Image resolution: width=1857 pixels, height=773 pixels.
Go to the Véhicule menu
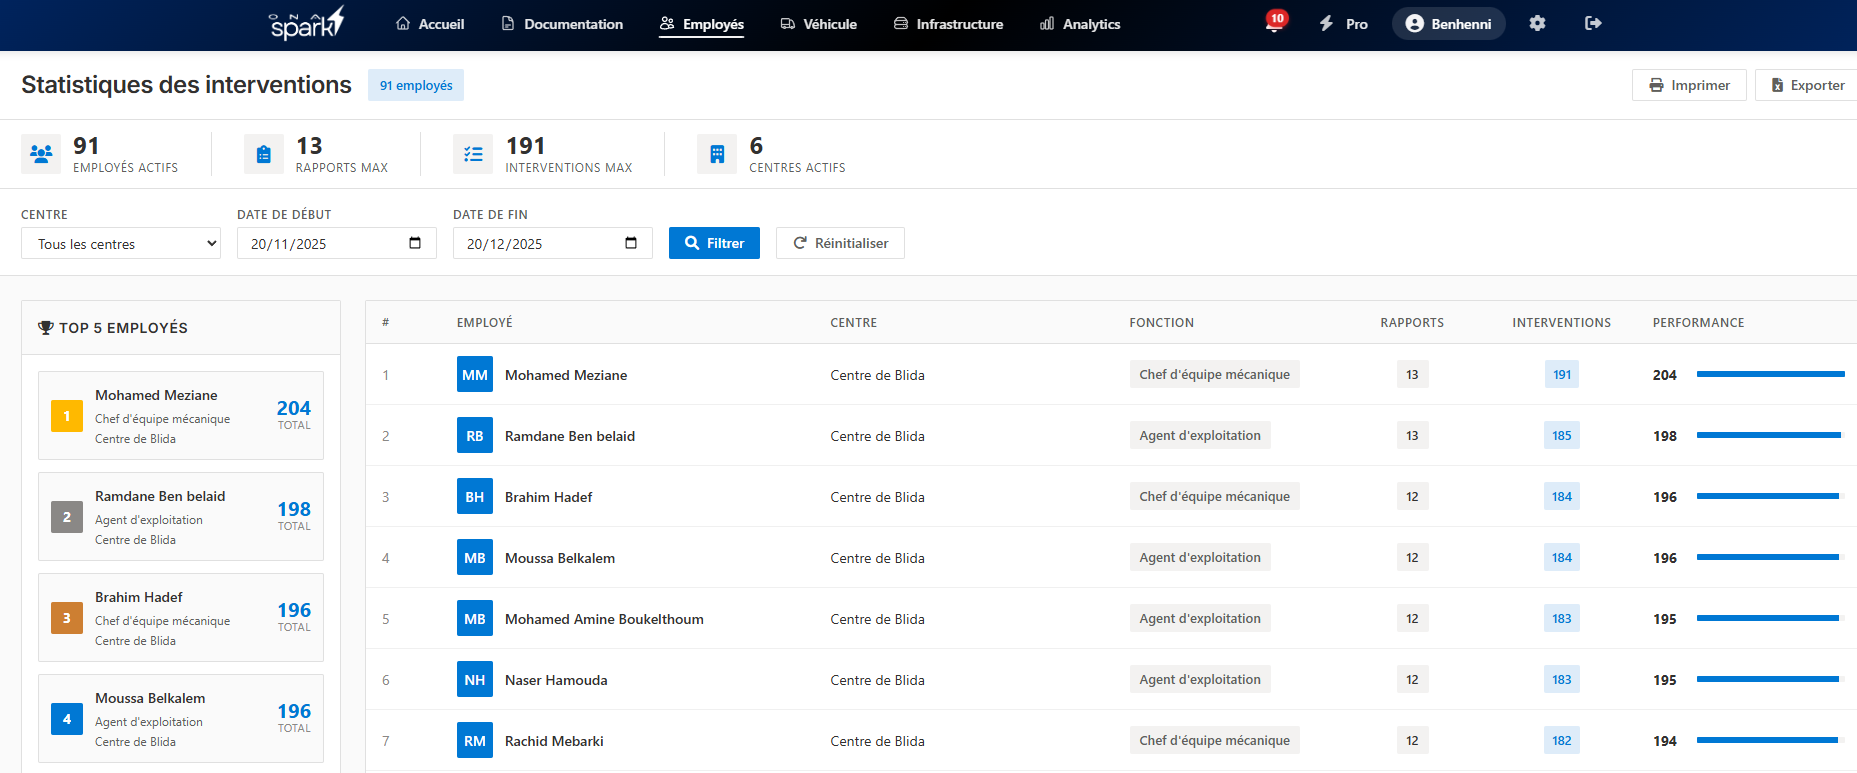819,24
